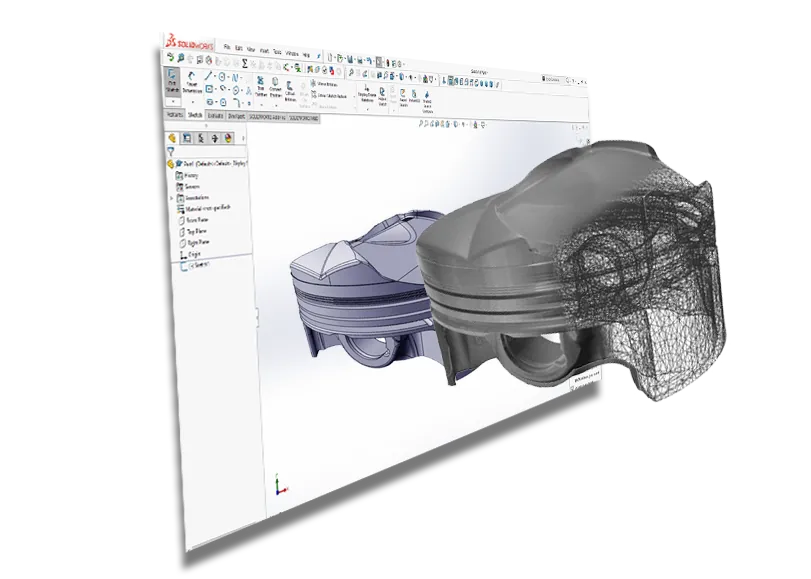Open the Circle tool flyout arrow
Image resolution: width=811 pixels, height=579 pixels.
point(228,78)
